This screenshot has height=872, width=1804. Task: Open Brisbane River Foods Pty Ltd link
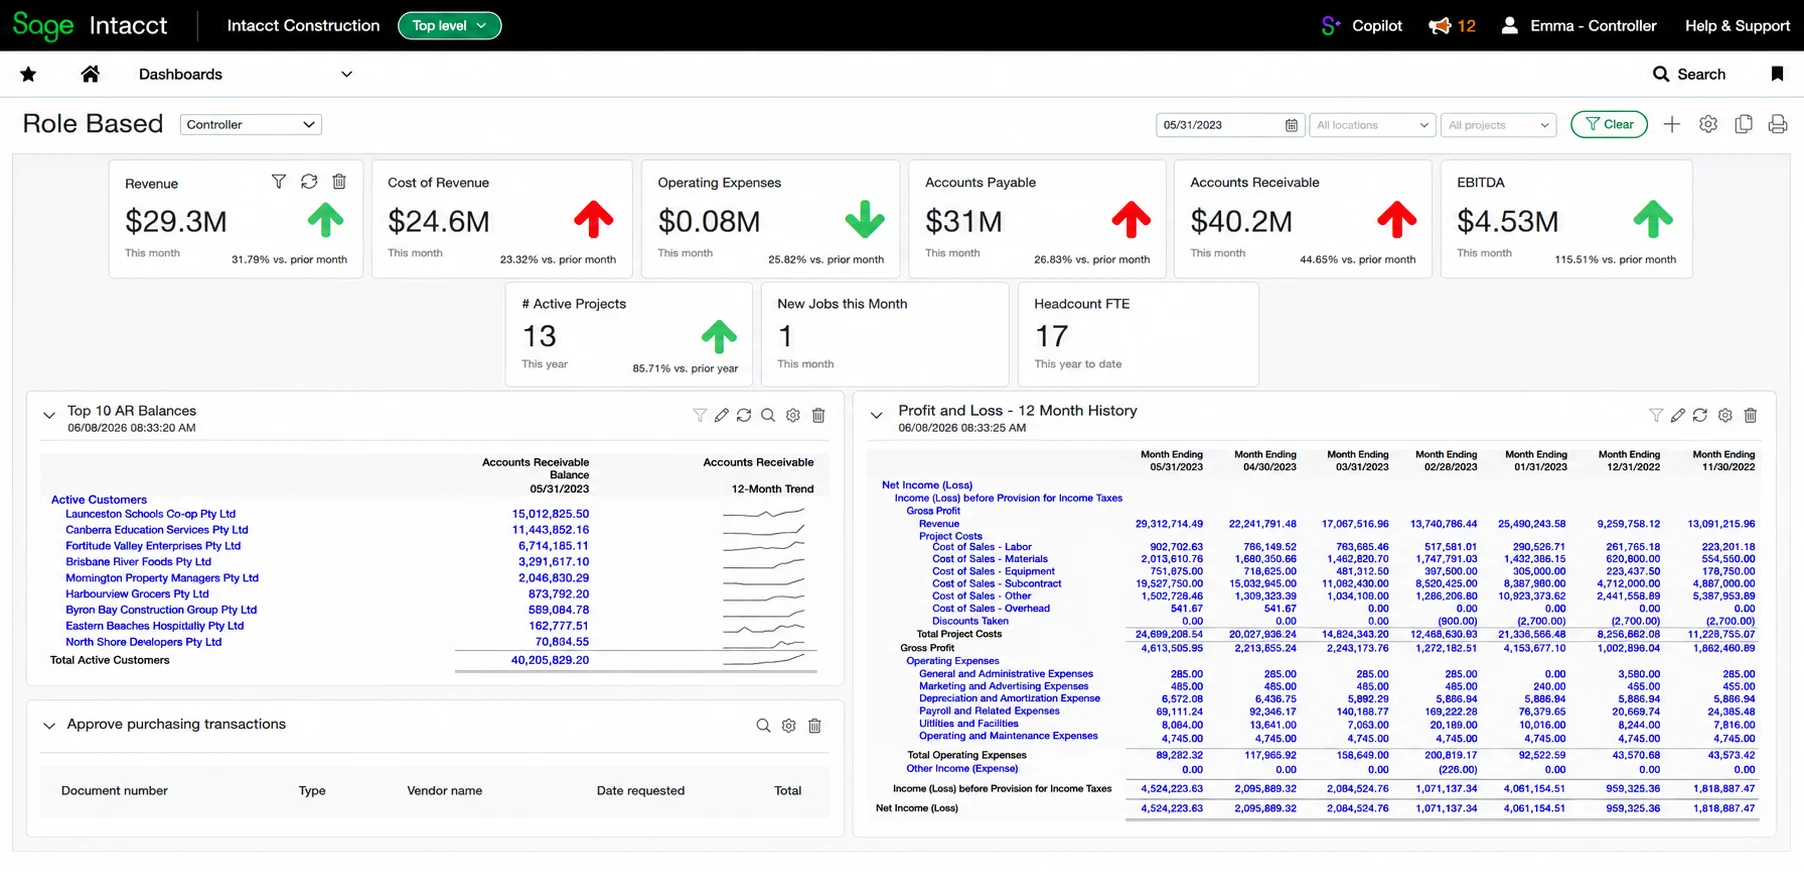click(x=138, y=562)
